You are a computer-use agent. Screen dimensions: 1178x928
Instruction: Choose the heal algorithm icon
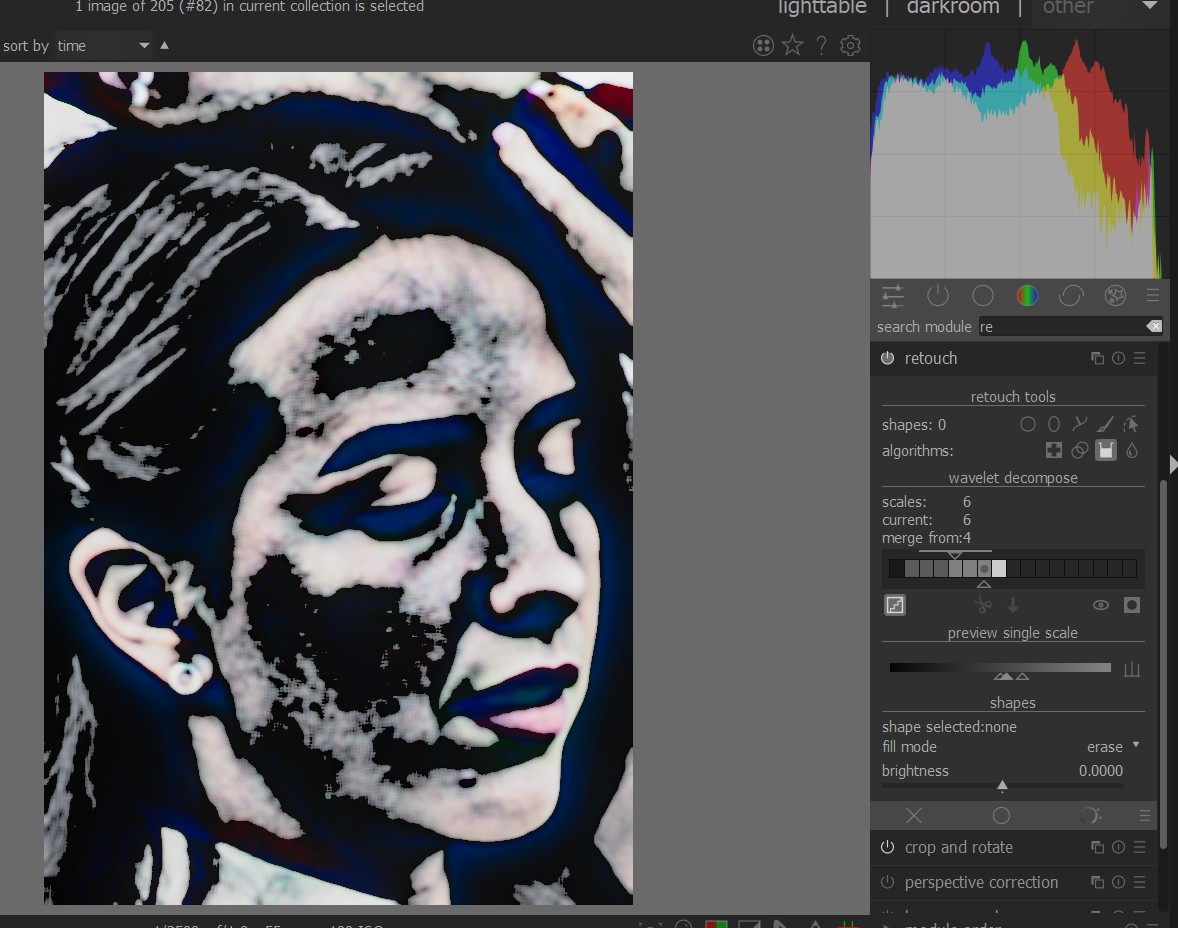pyautogui.click(x=1054, y=450)
